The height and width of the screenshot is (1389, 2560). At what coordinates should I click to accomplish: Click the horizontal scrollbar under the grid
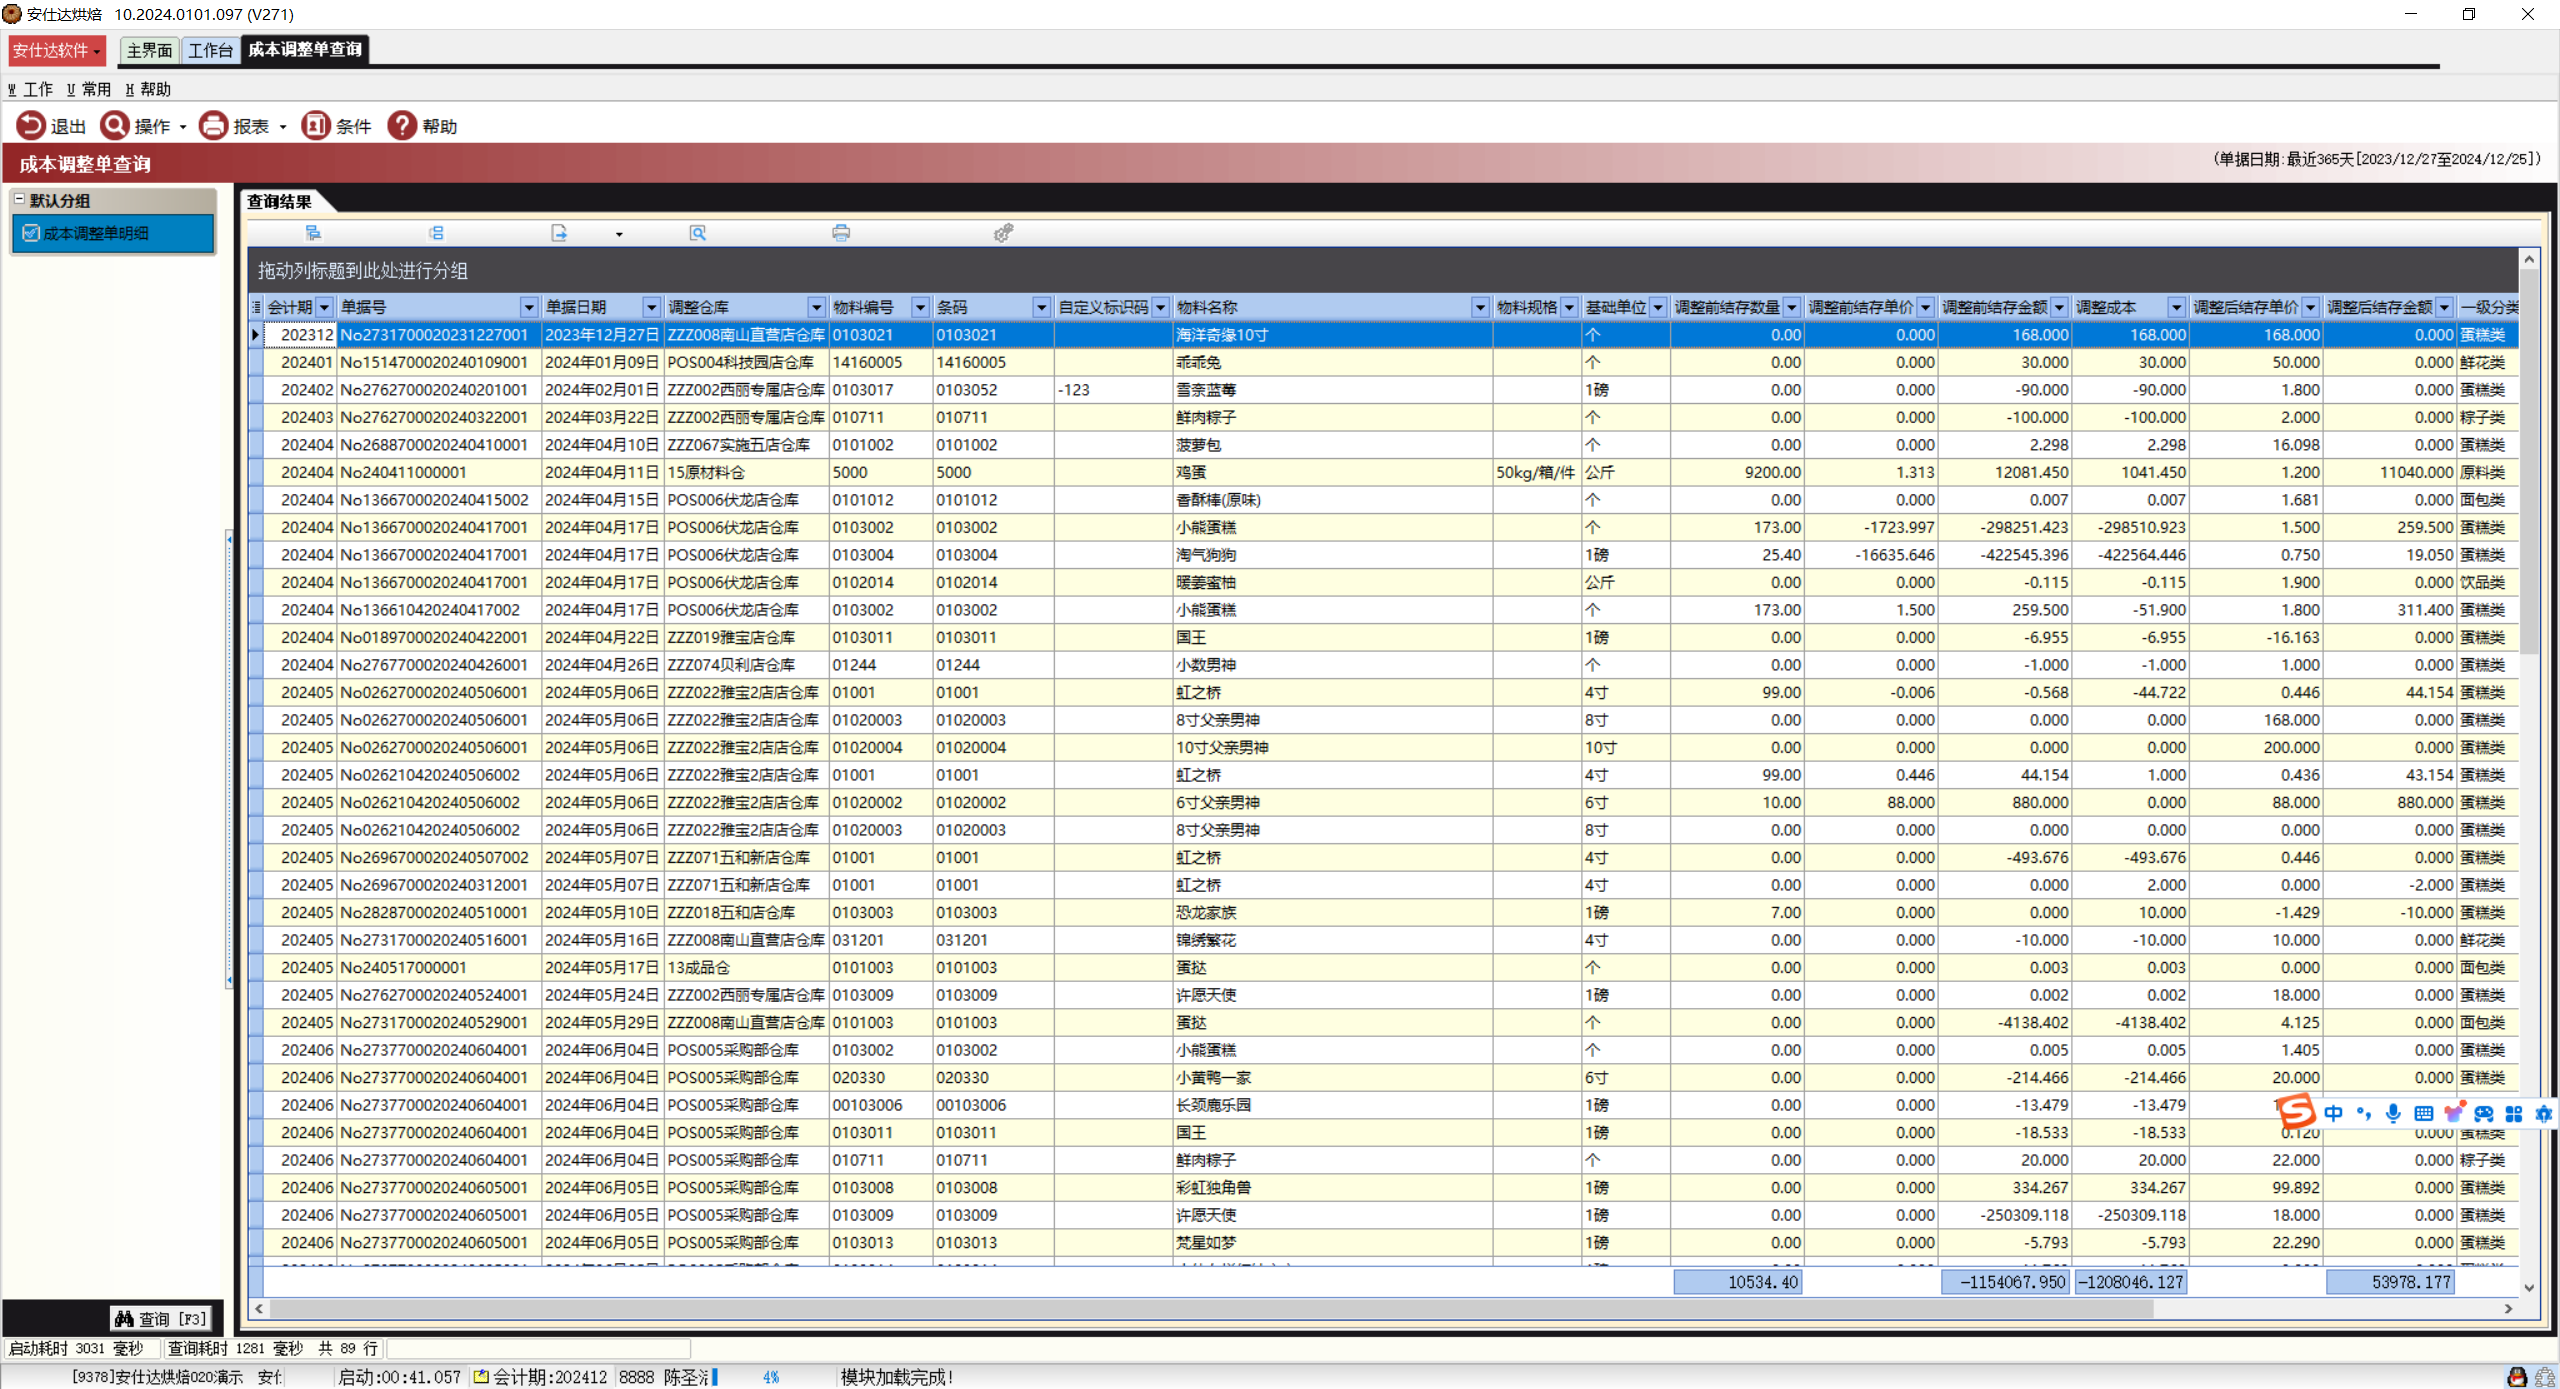coord(1200,1308)
